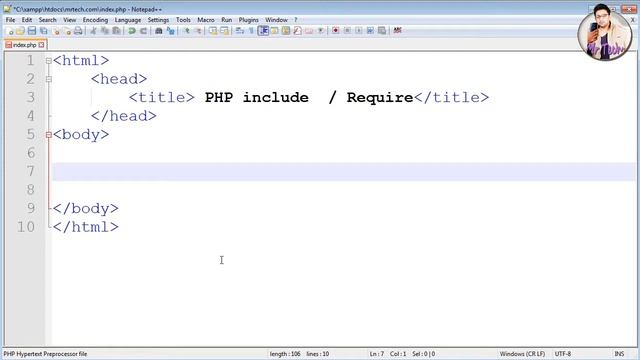Undo with the green arrow icon

[x=132, y=31]
